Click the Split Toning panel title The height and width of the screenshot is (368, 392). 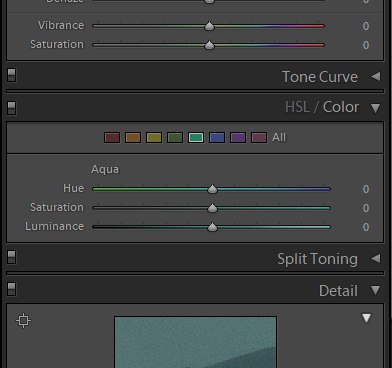(318, 259)
